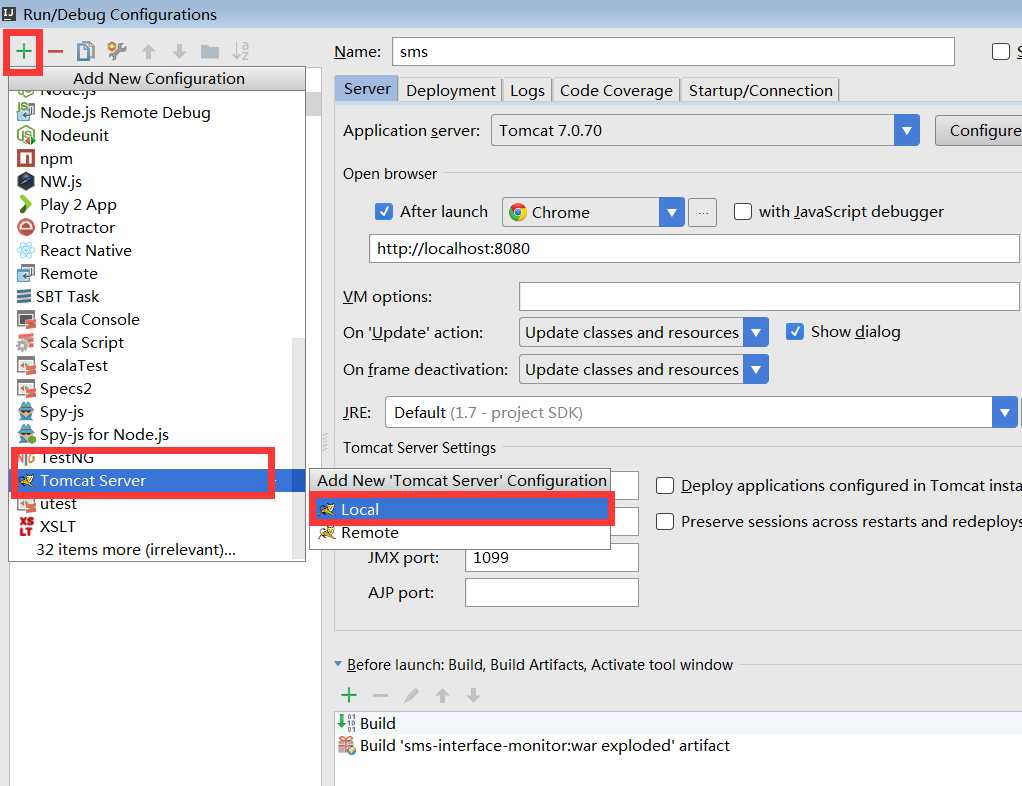
Task: Click the Before launch remove task minus icon
Action: [x=380, y=695]
